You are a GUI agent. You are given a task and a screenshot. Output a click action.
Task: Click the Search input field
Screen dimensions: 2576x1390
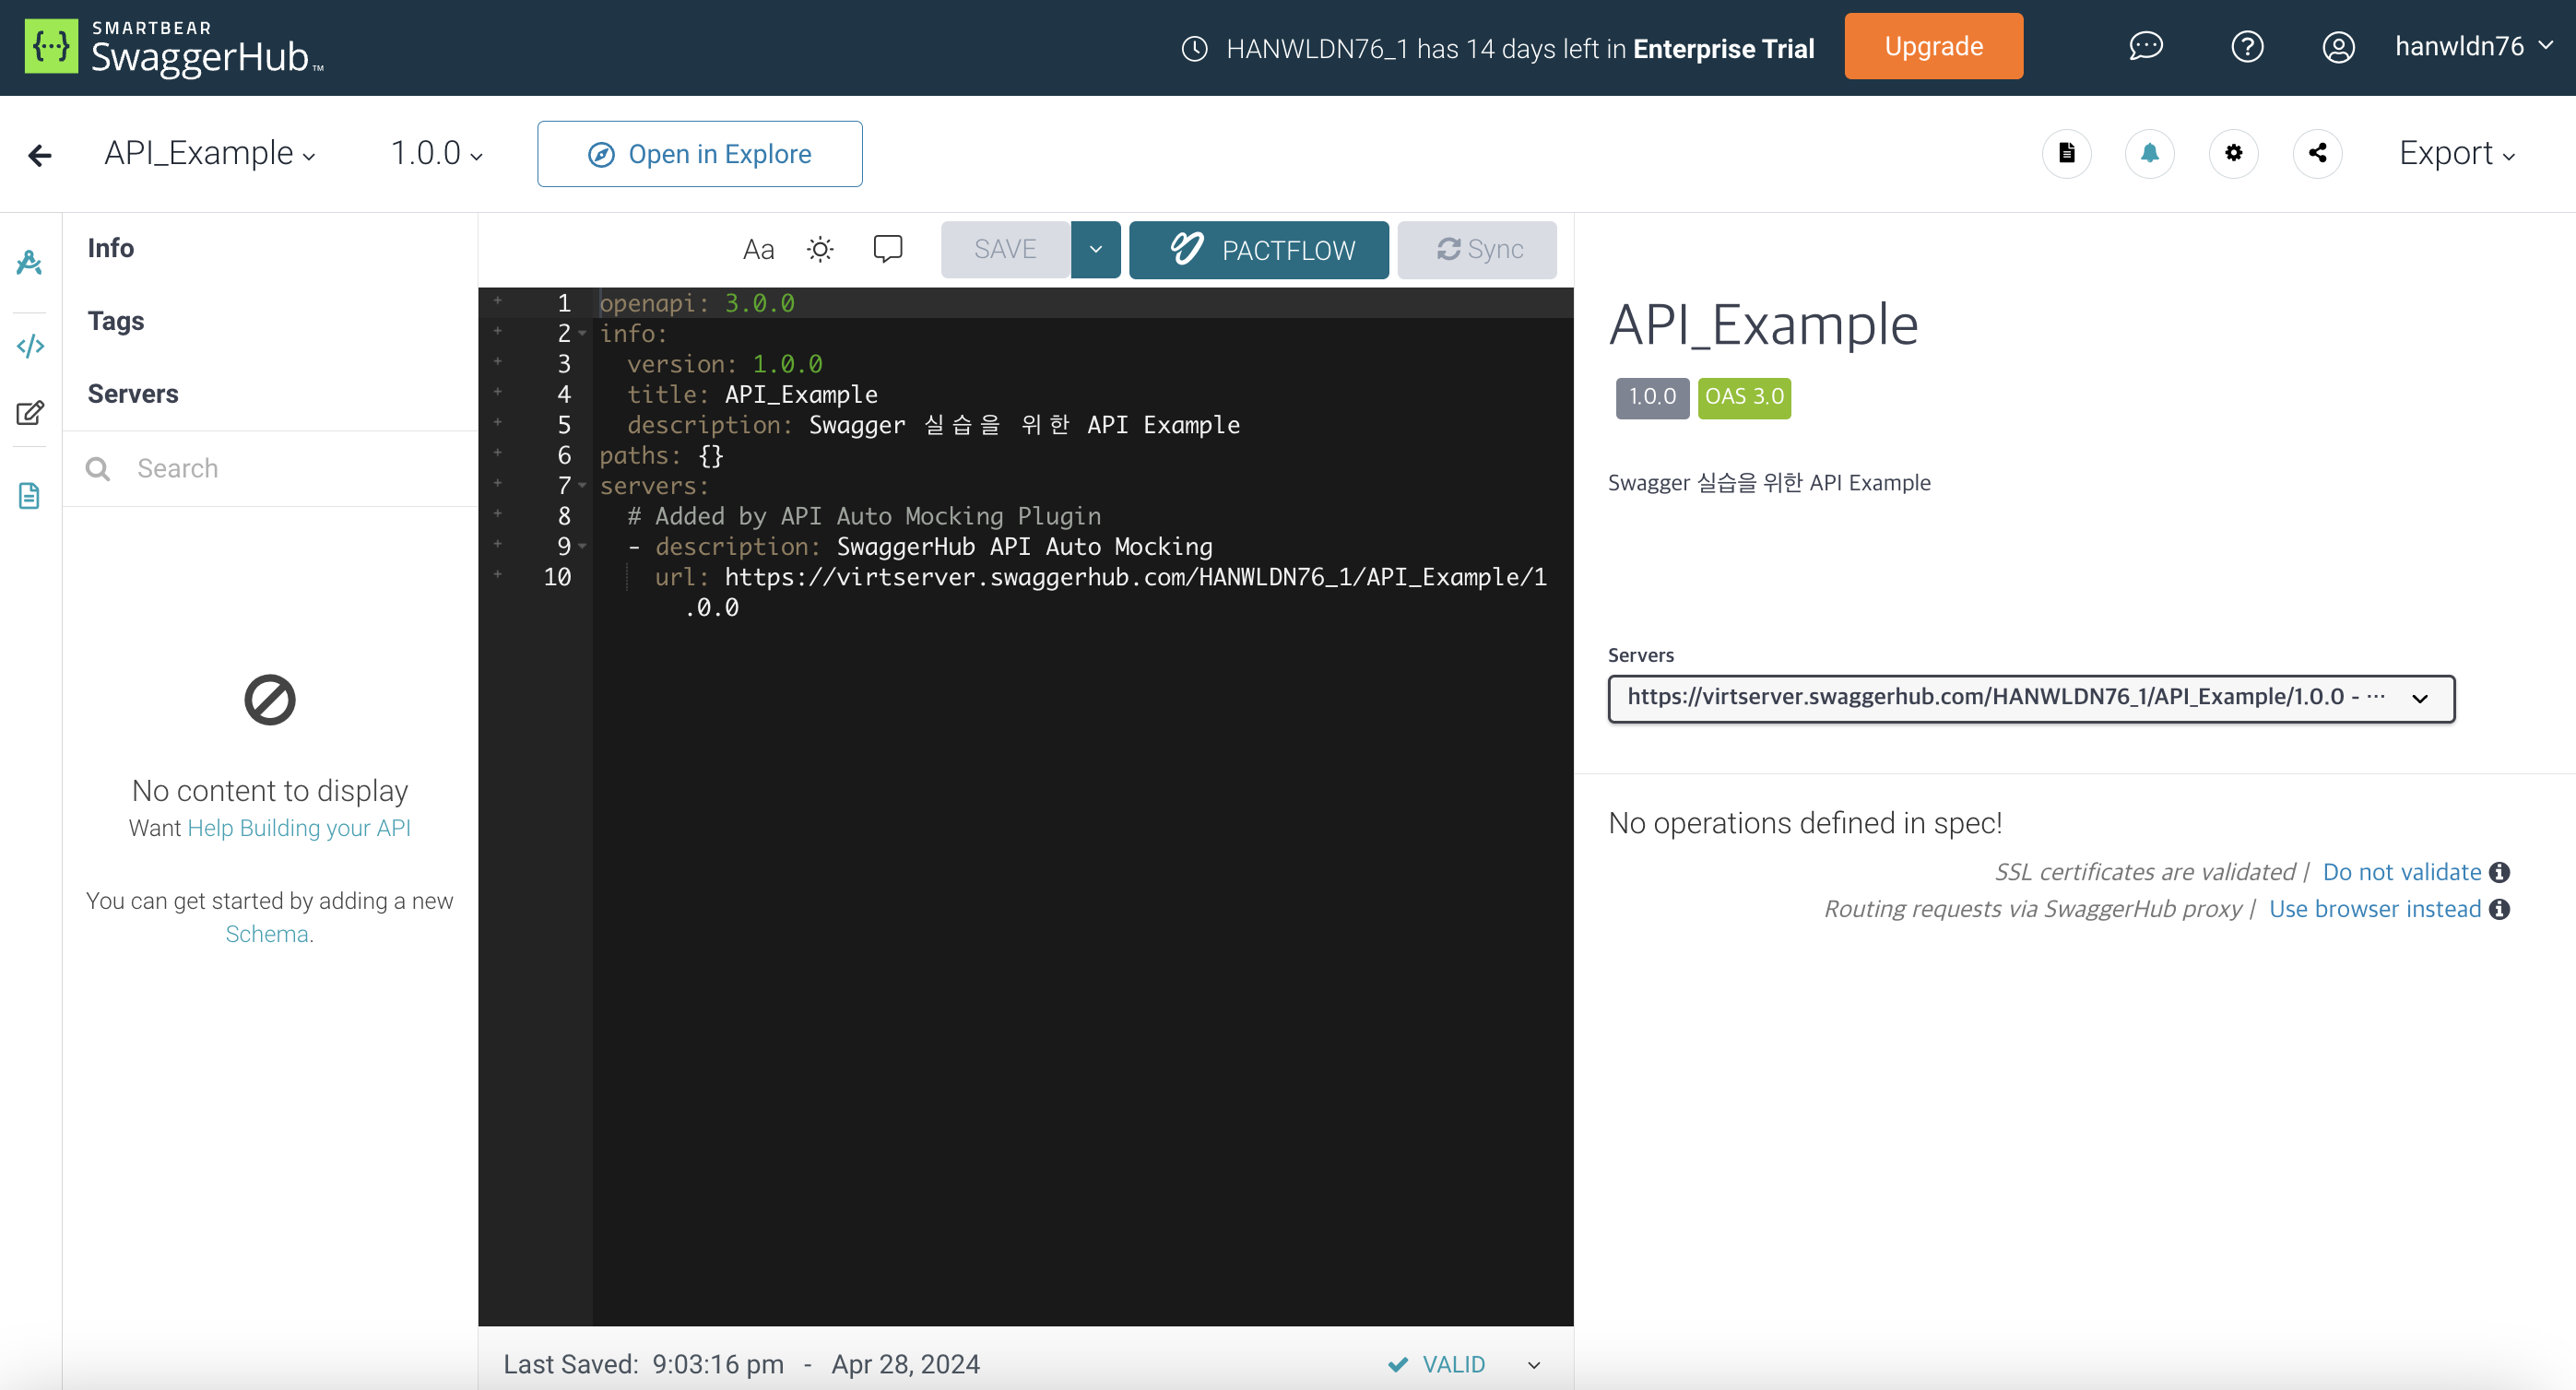tap(290, 468)
